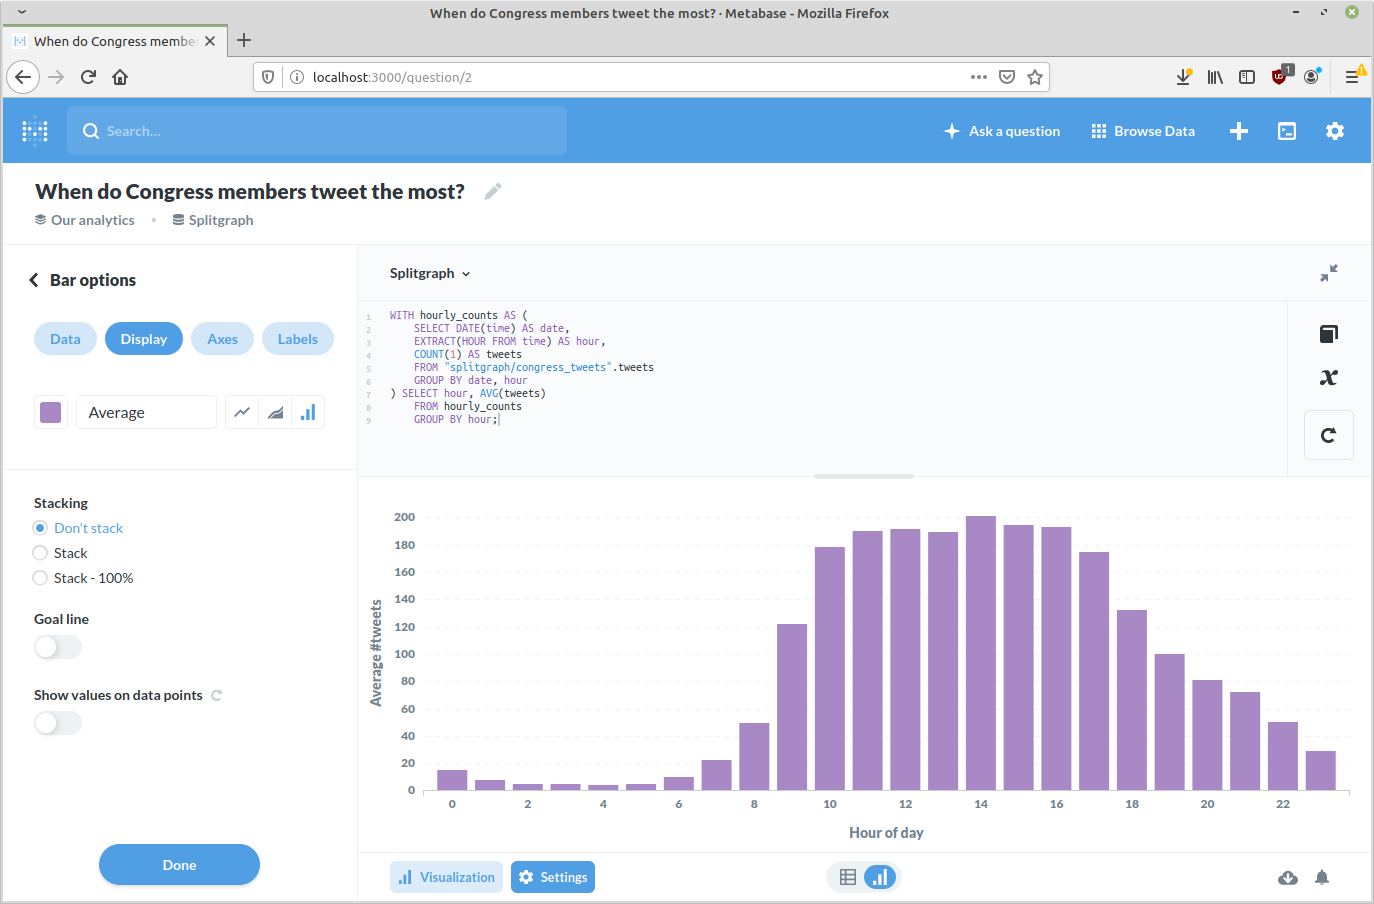Click the purple series color swatch
1374x904 pixels.
coord(51,412)
